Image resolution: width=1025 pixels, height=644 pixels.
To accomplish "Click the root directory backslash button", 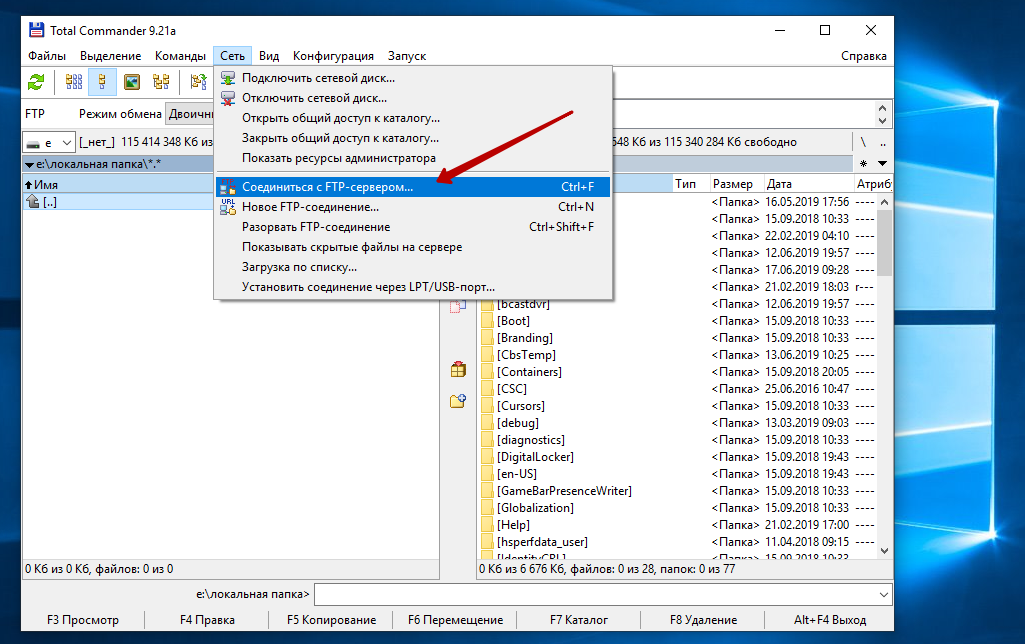I will coord(863,142).
